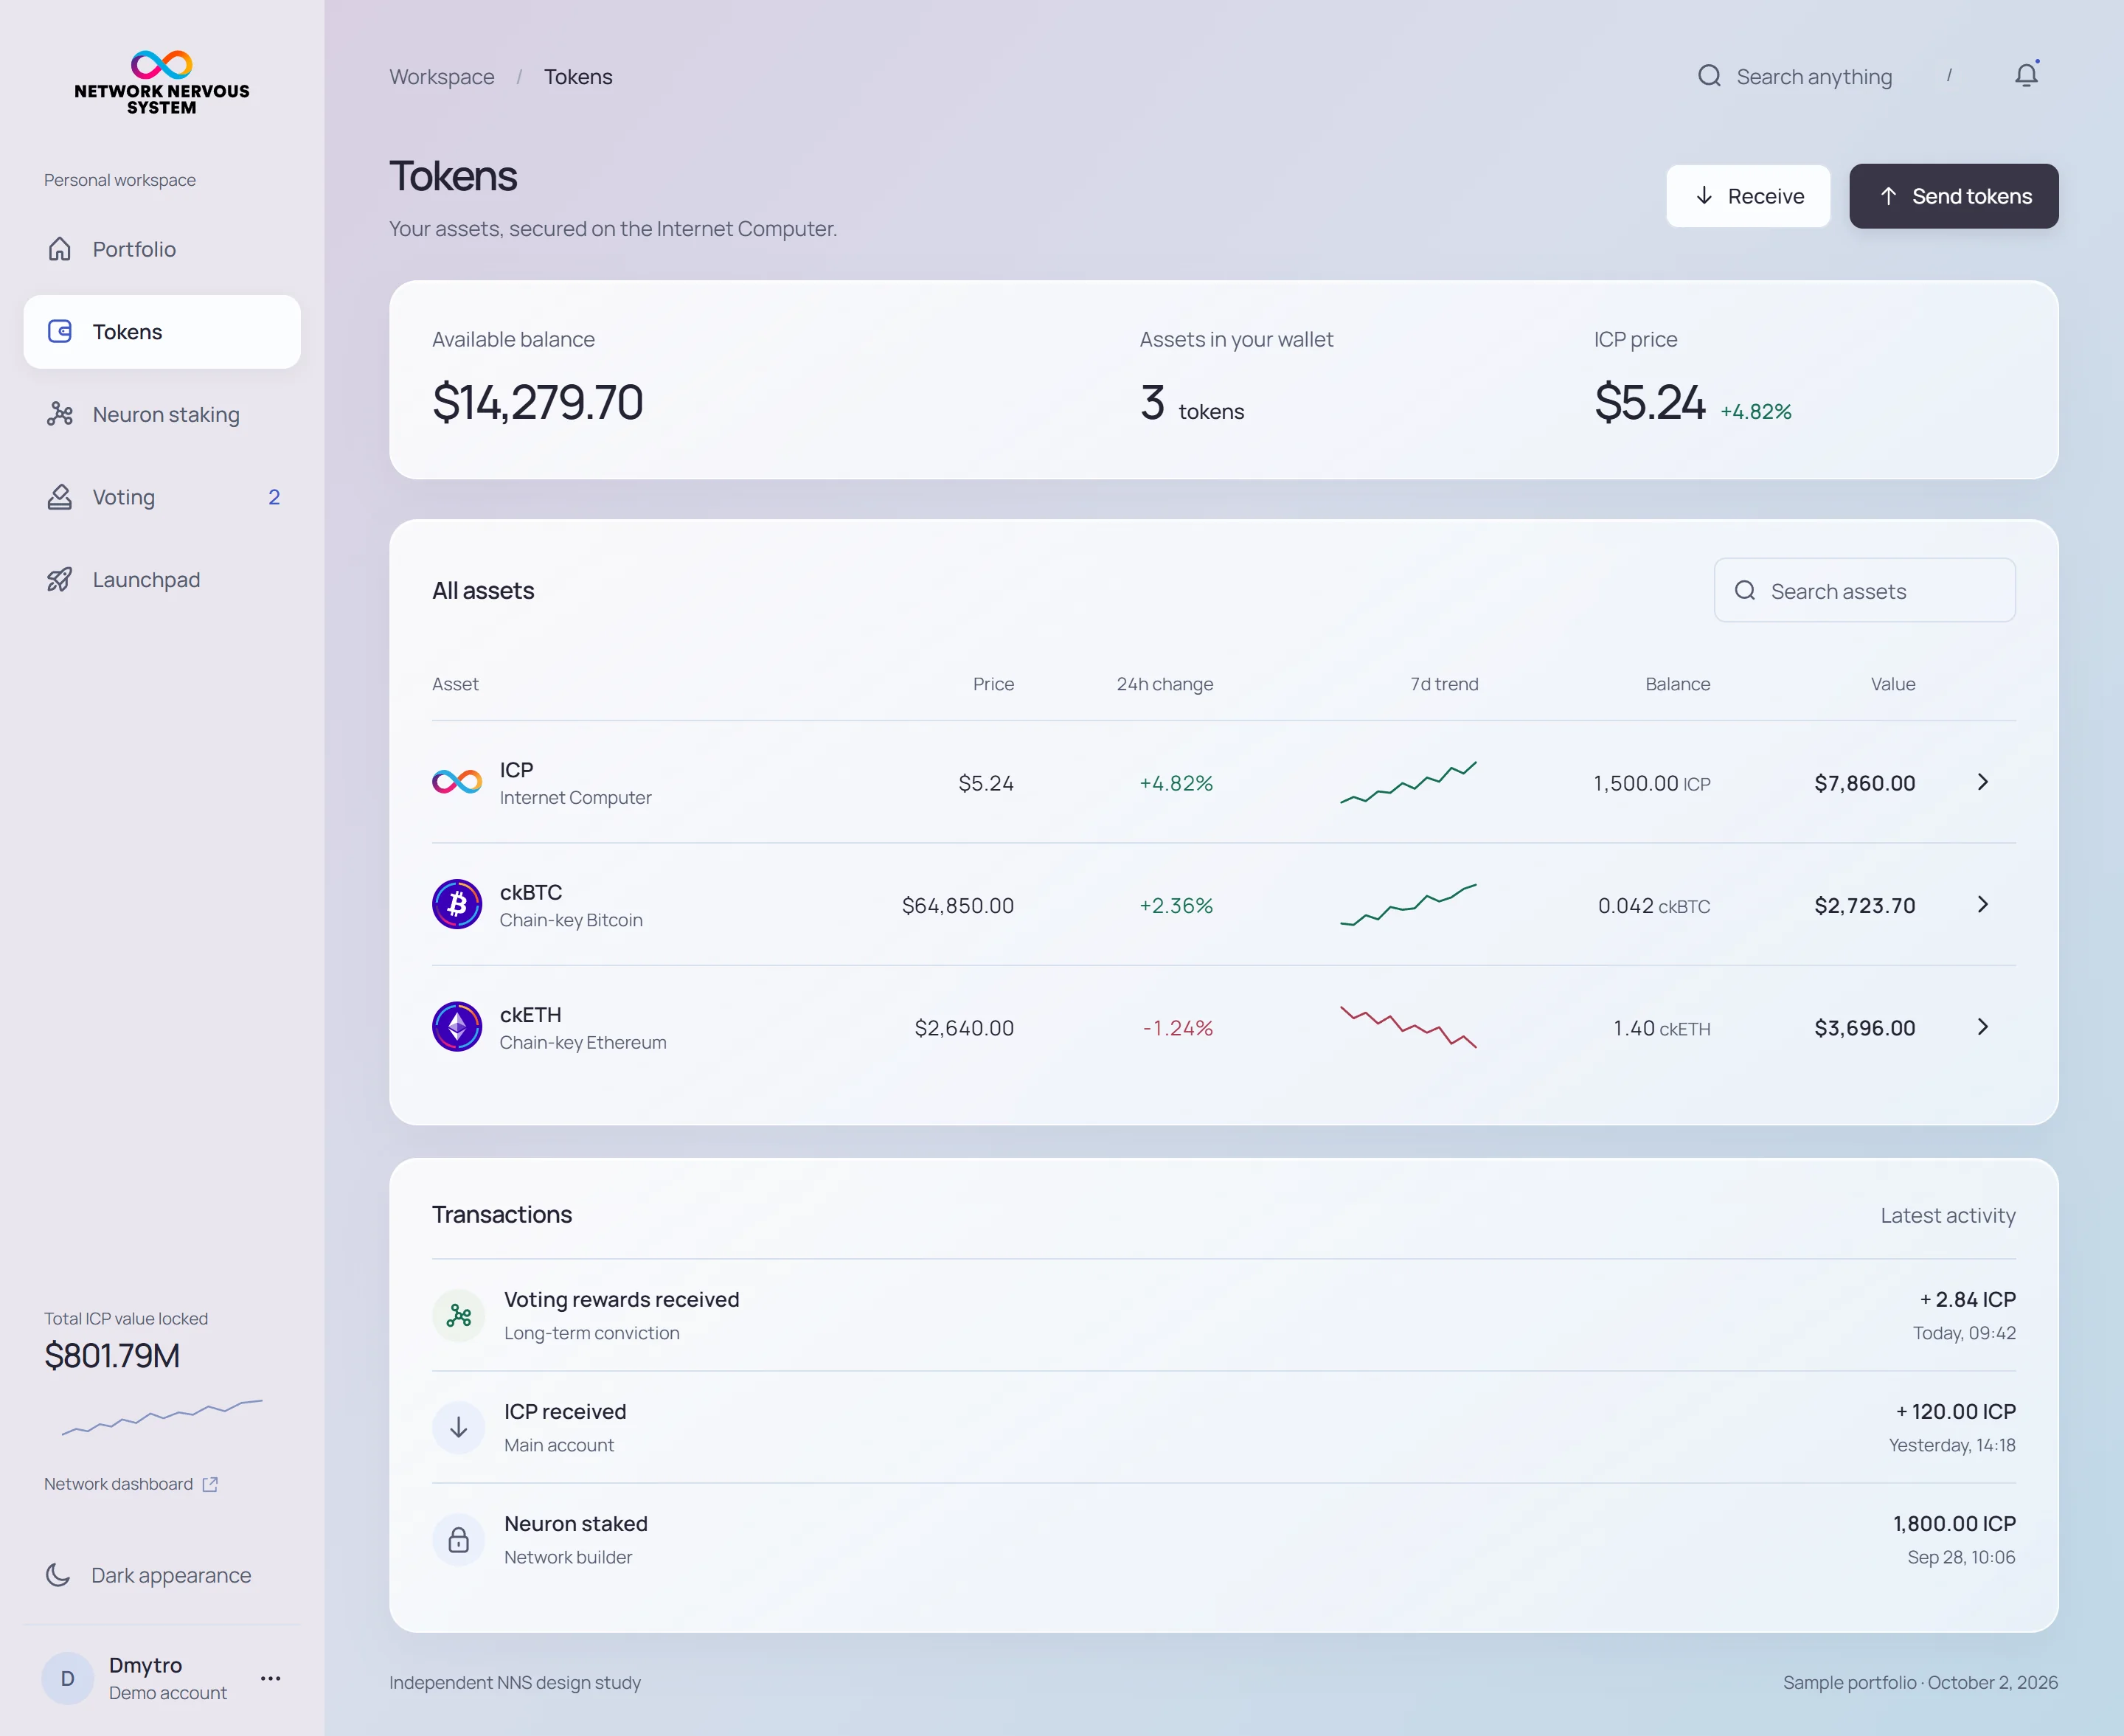The image size is (2124, 1736).
Task: Navigate to Launchpad
Action: [x=162, y=580]
